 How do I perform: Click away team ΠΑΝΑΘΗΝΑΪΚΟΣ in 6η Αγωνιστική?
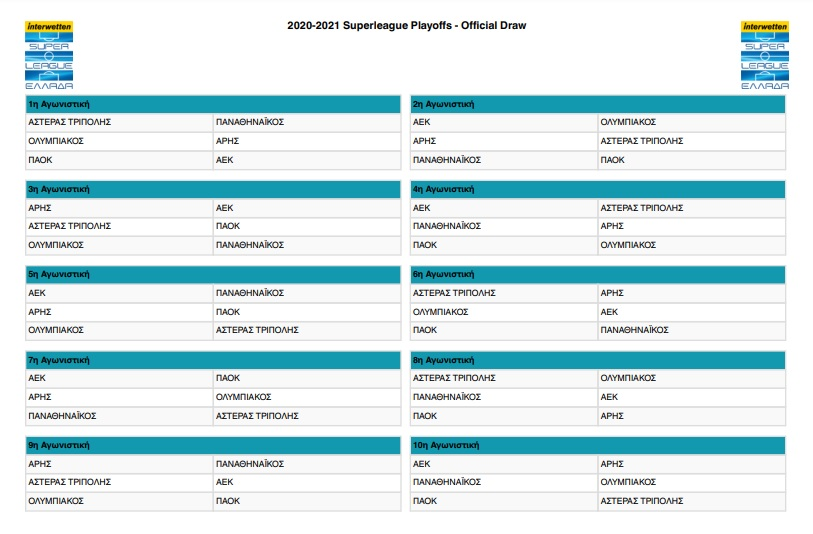[634, 330]
